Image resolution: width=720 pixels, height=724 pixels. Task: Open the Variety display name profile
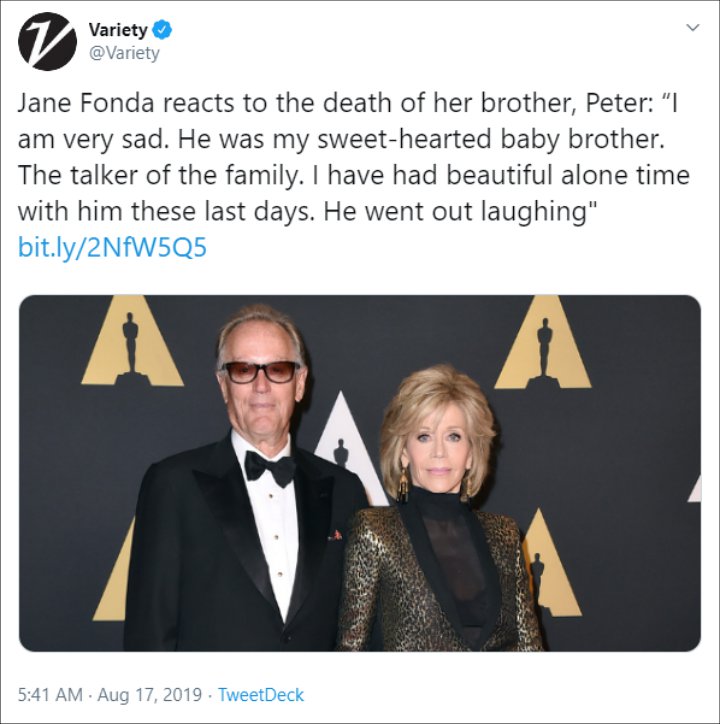[118, 29]
